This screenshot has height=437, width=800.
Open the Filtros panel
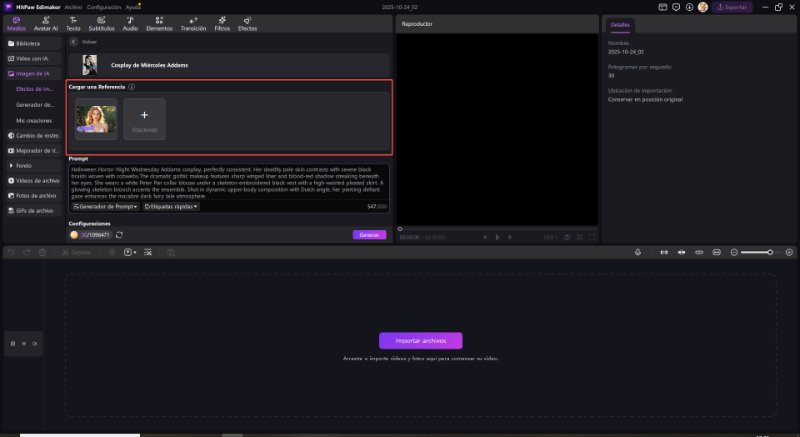pyautogui.click(x=221, y=24)
